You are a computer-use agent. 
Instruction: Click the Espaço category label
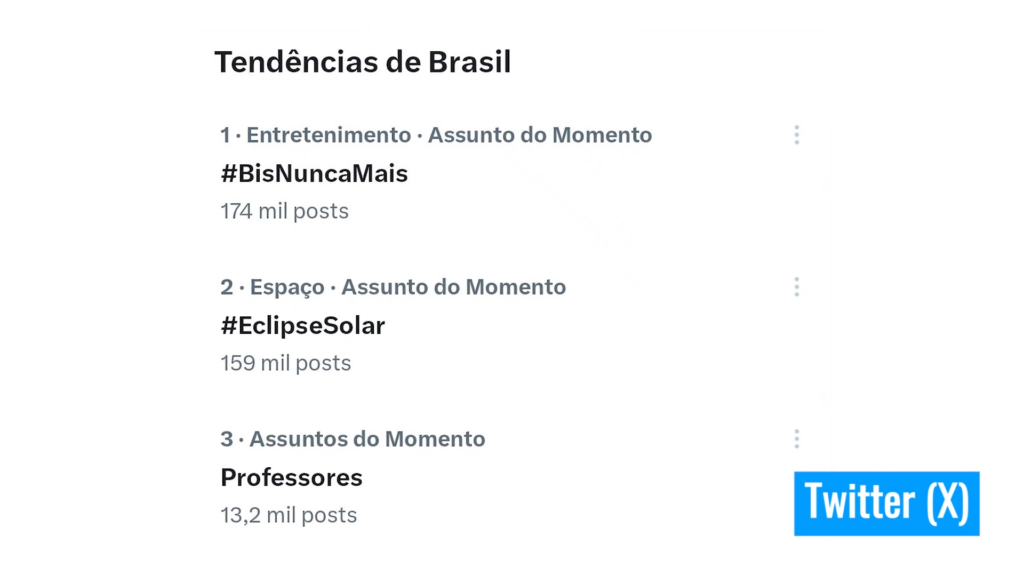click(x=288, y=287)
